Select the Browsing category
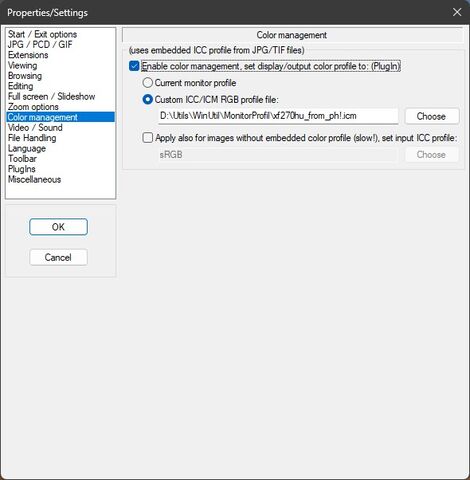This screenshot has height=480, width=470. pyautogui.click(x=25, y=76)
